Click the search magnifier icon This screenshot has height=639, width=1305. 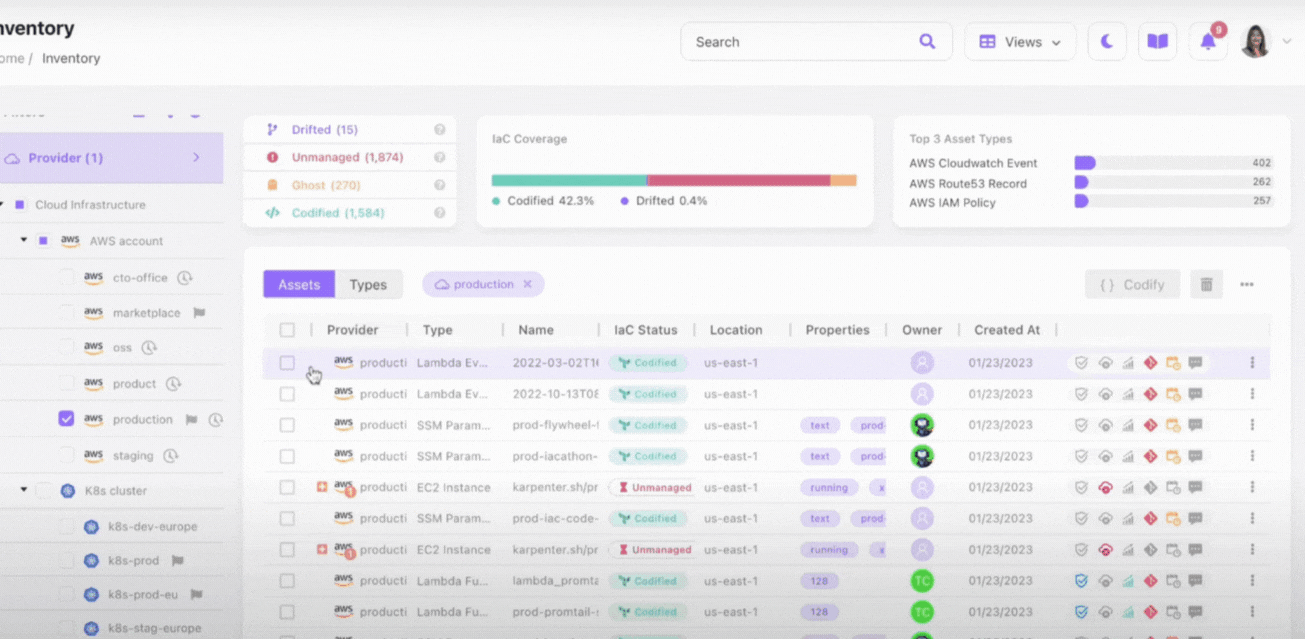tap(927, 42)
